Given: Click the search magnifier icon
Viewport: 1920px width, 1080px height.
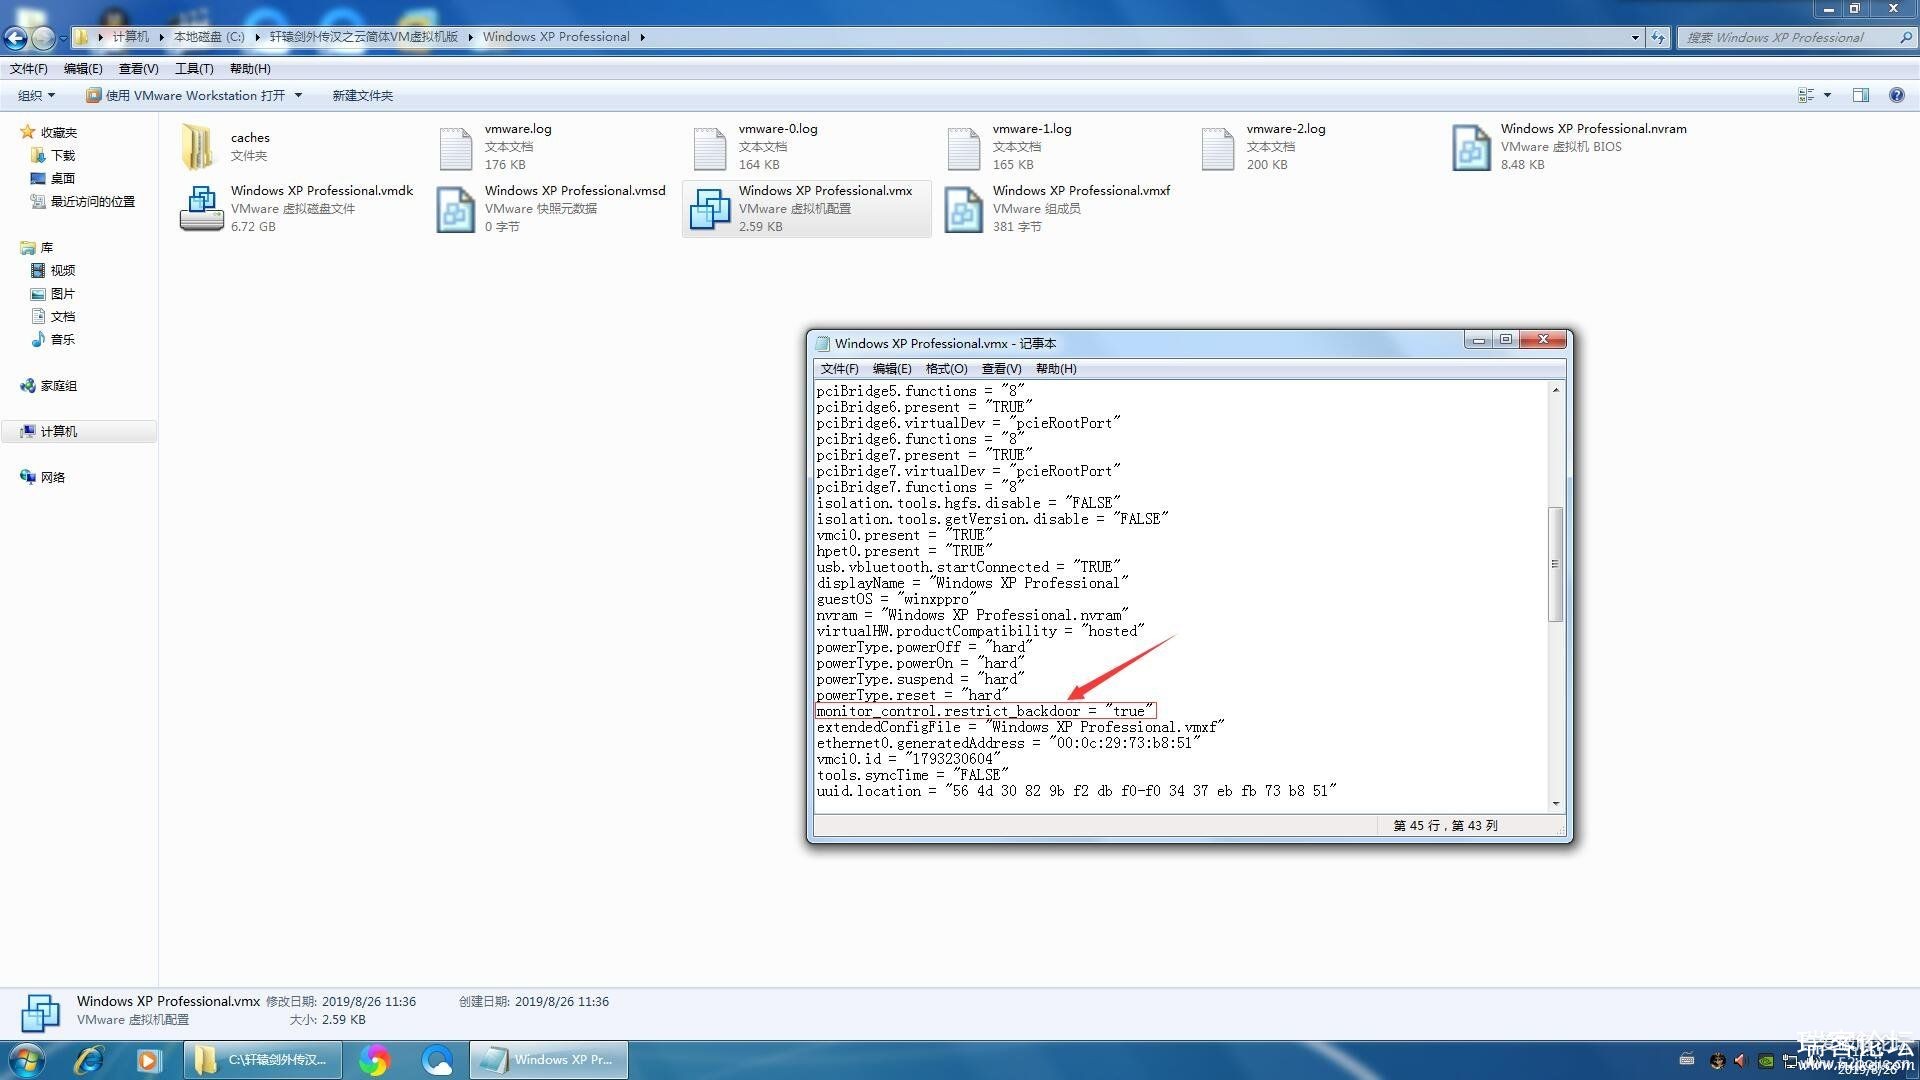Looking at the screenshot, I should pos(1905,38).
